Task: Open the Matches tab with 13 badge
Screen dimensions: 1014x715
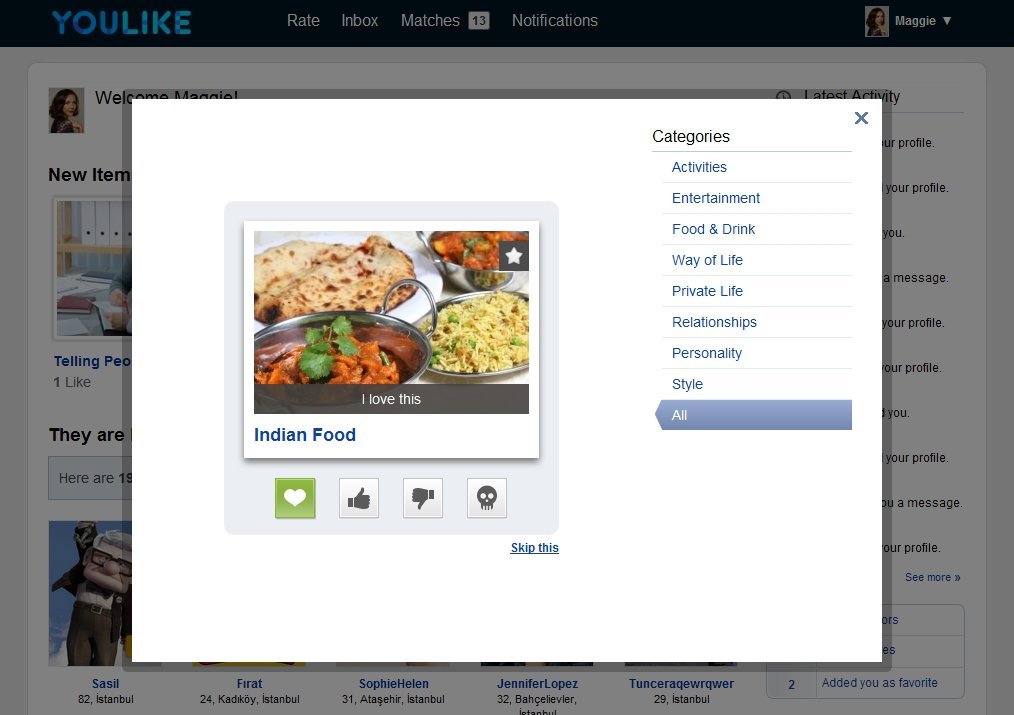Action: (444, 21)
